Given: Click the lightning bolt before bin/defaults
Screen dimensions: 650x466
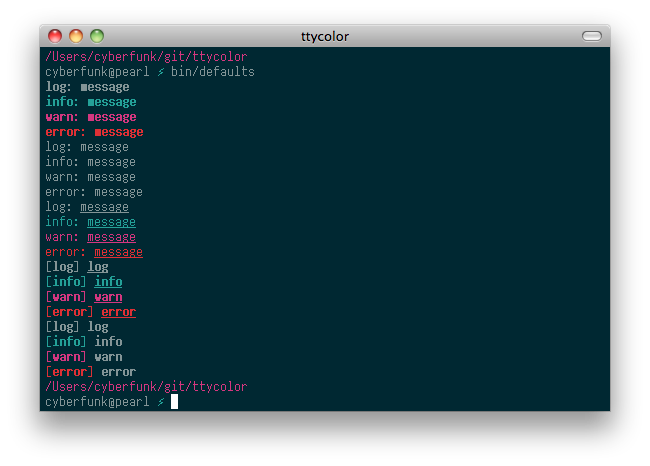Looking at the screenshot, I should click(x=160, y=72).
